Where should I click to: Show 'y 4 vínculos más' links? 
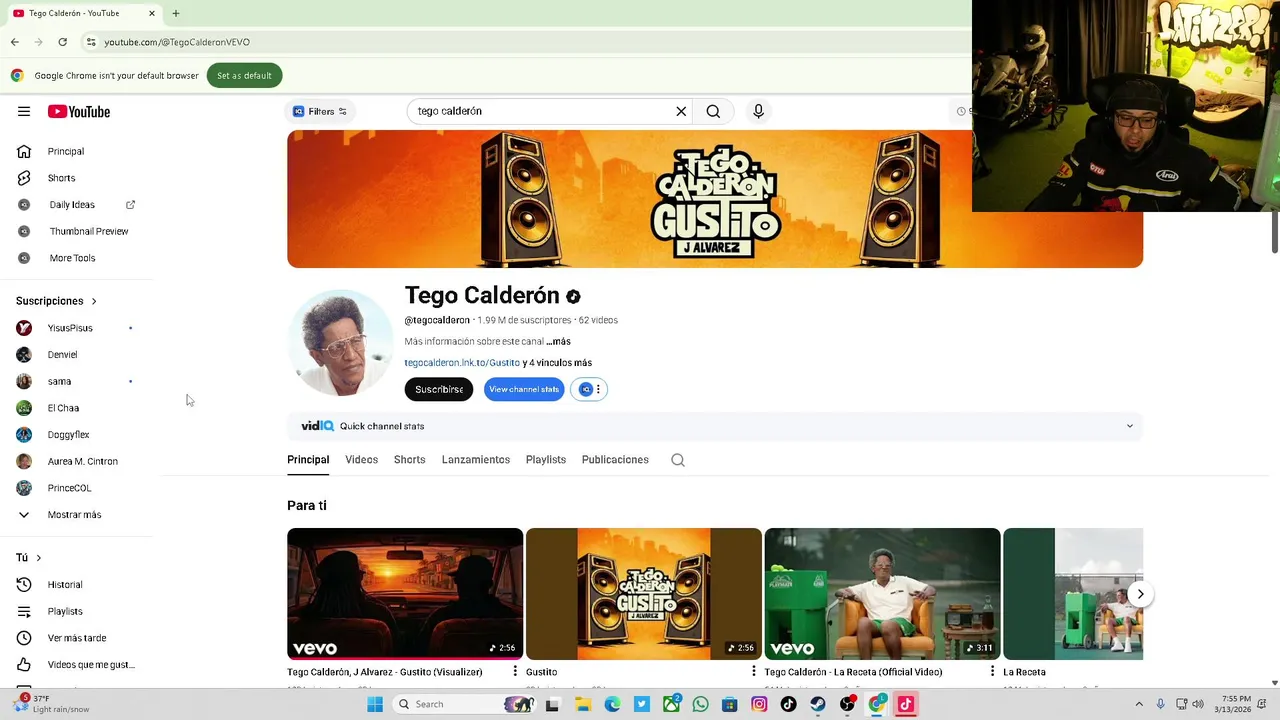point(557,363)
